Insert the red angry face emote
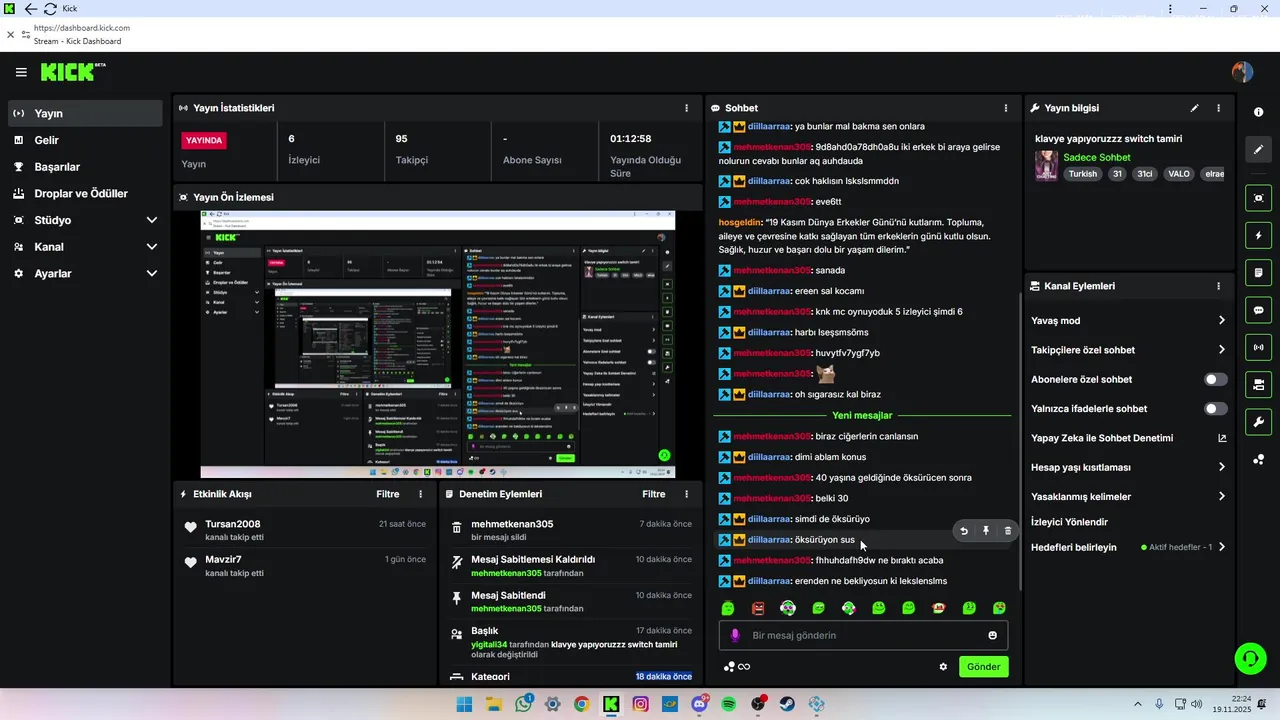The height and width of the screenshot is (720, 1280). pyautogui.click(x=758, y=608)
